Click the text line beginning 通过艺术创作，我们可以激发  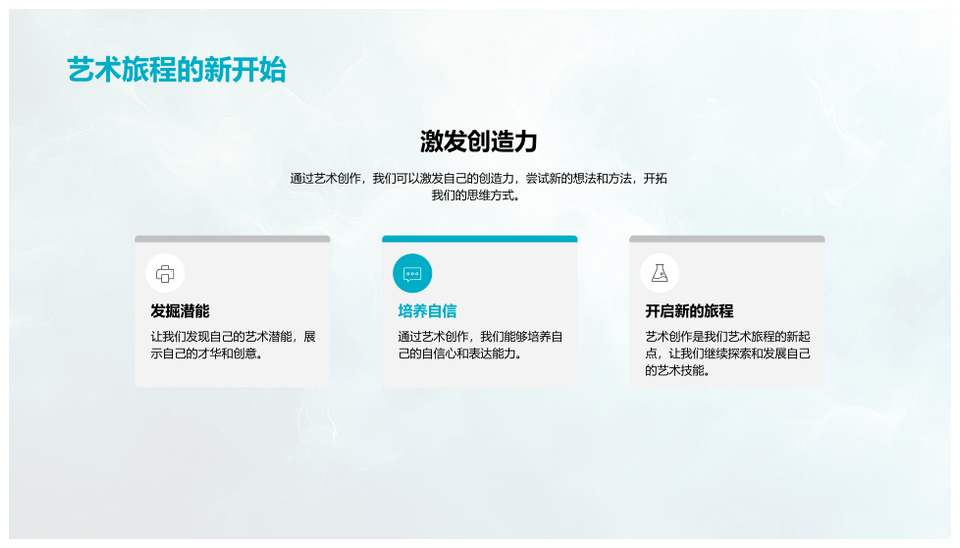tap(479, 178)
